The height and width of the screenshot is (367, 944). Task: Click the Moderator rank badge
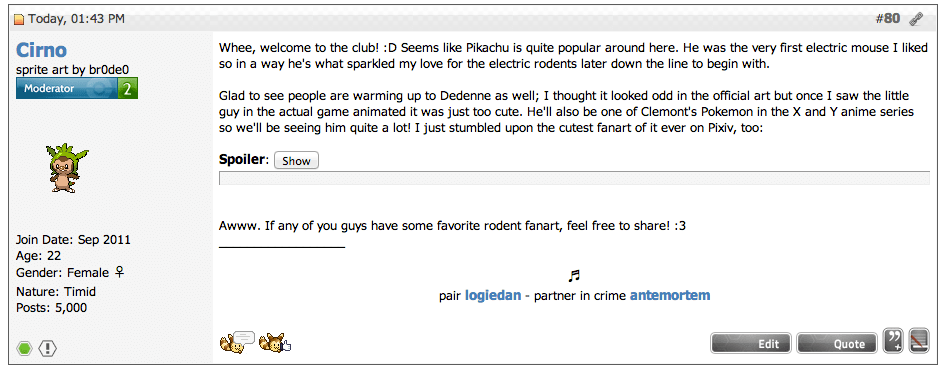click(x=67, y=88)
